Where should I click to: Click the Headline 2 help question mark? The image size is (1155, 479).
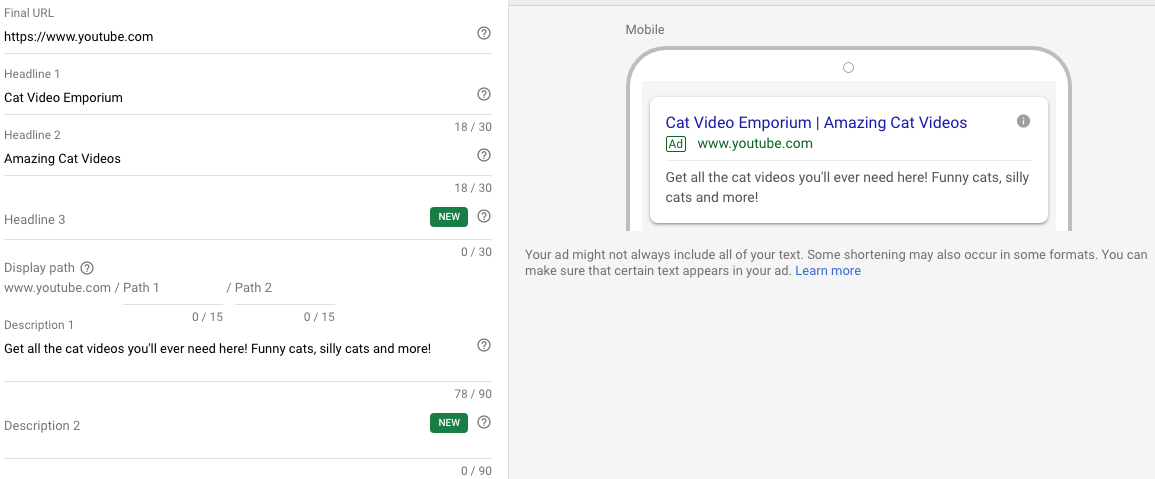[484, 155]
